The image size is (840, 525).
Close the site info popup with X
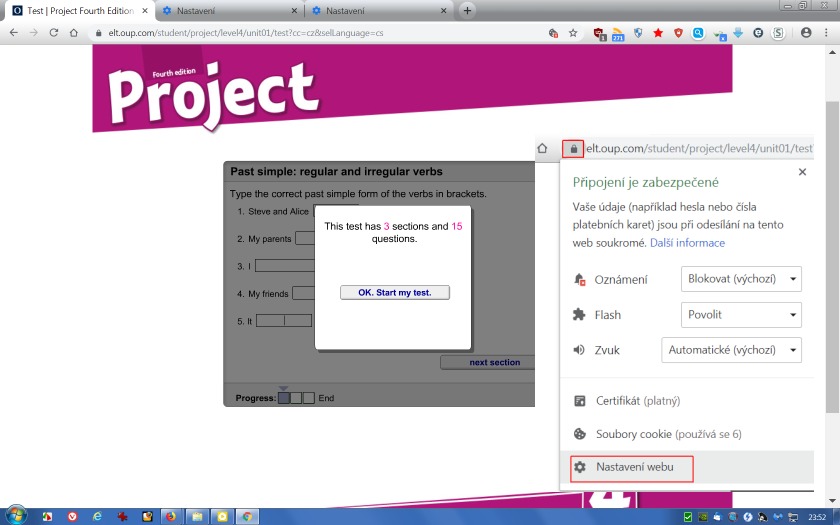click(802, 172)
